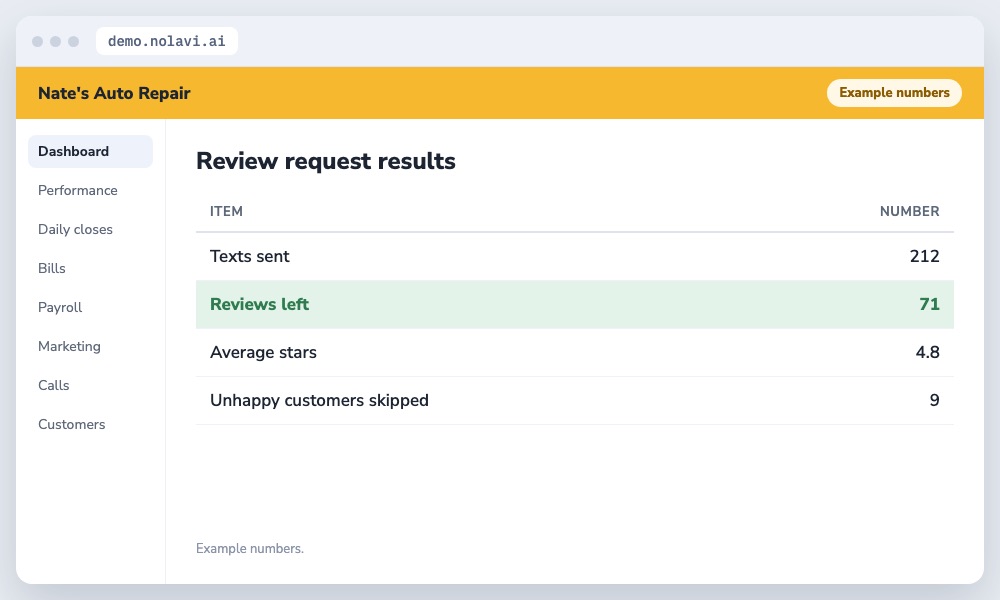Open the Dashboard sidebar item
Screen dimensions: 1000x600
(90, 151)
